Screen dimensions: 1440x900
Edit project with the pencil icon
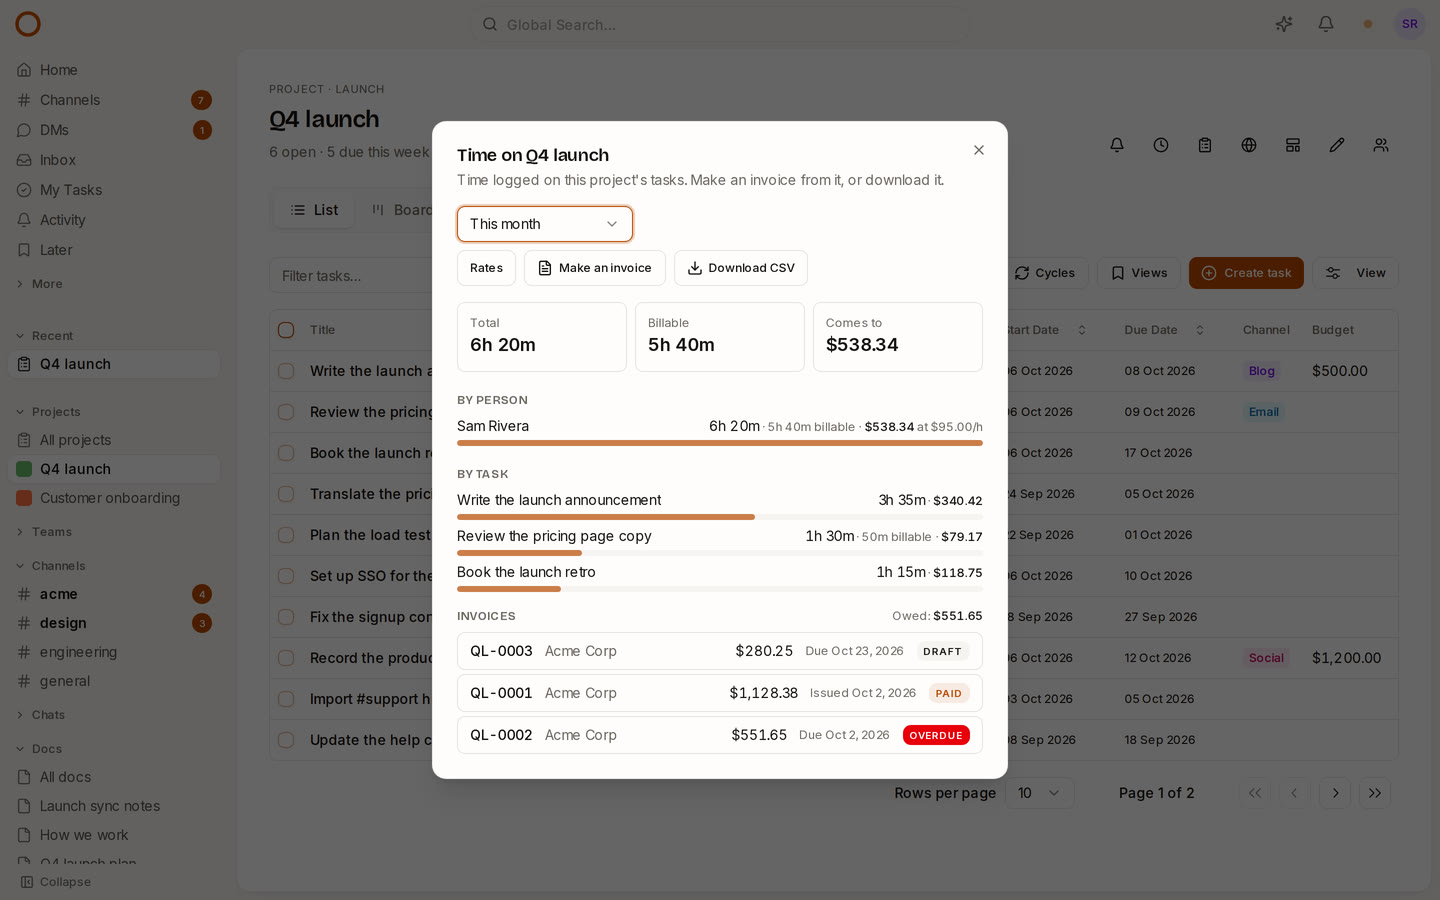pos(1337,145)
